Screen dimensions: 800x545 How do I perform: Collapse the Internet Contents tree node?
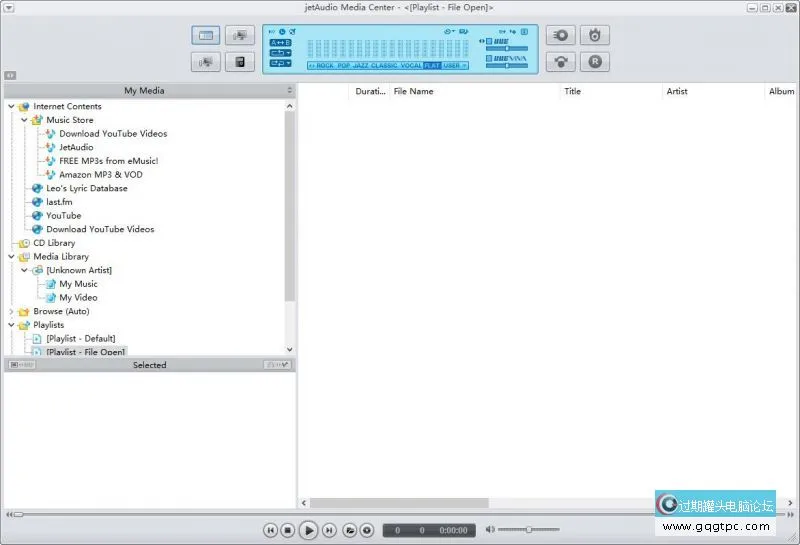[x=11, y=106]
